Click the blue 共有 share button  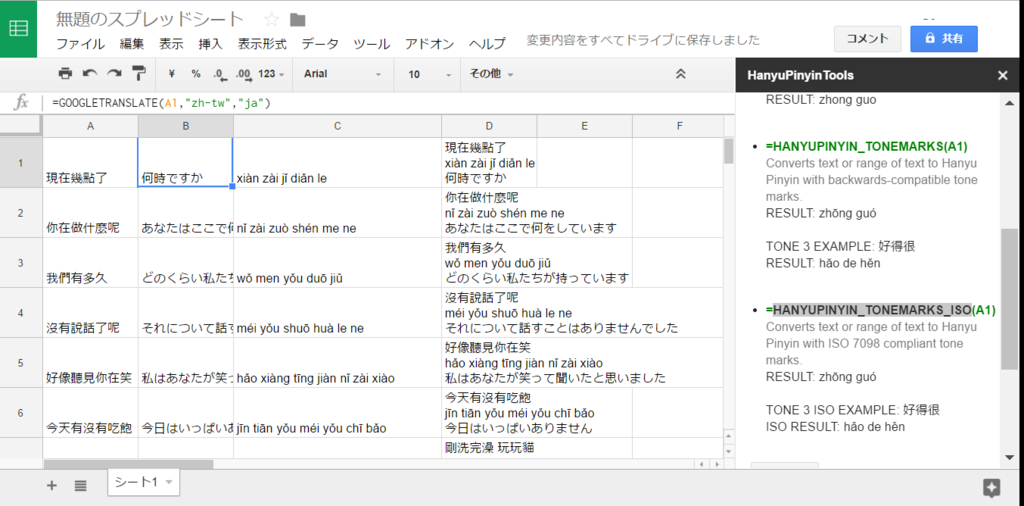(x=944, y=39)
